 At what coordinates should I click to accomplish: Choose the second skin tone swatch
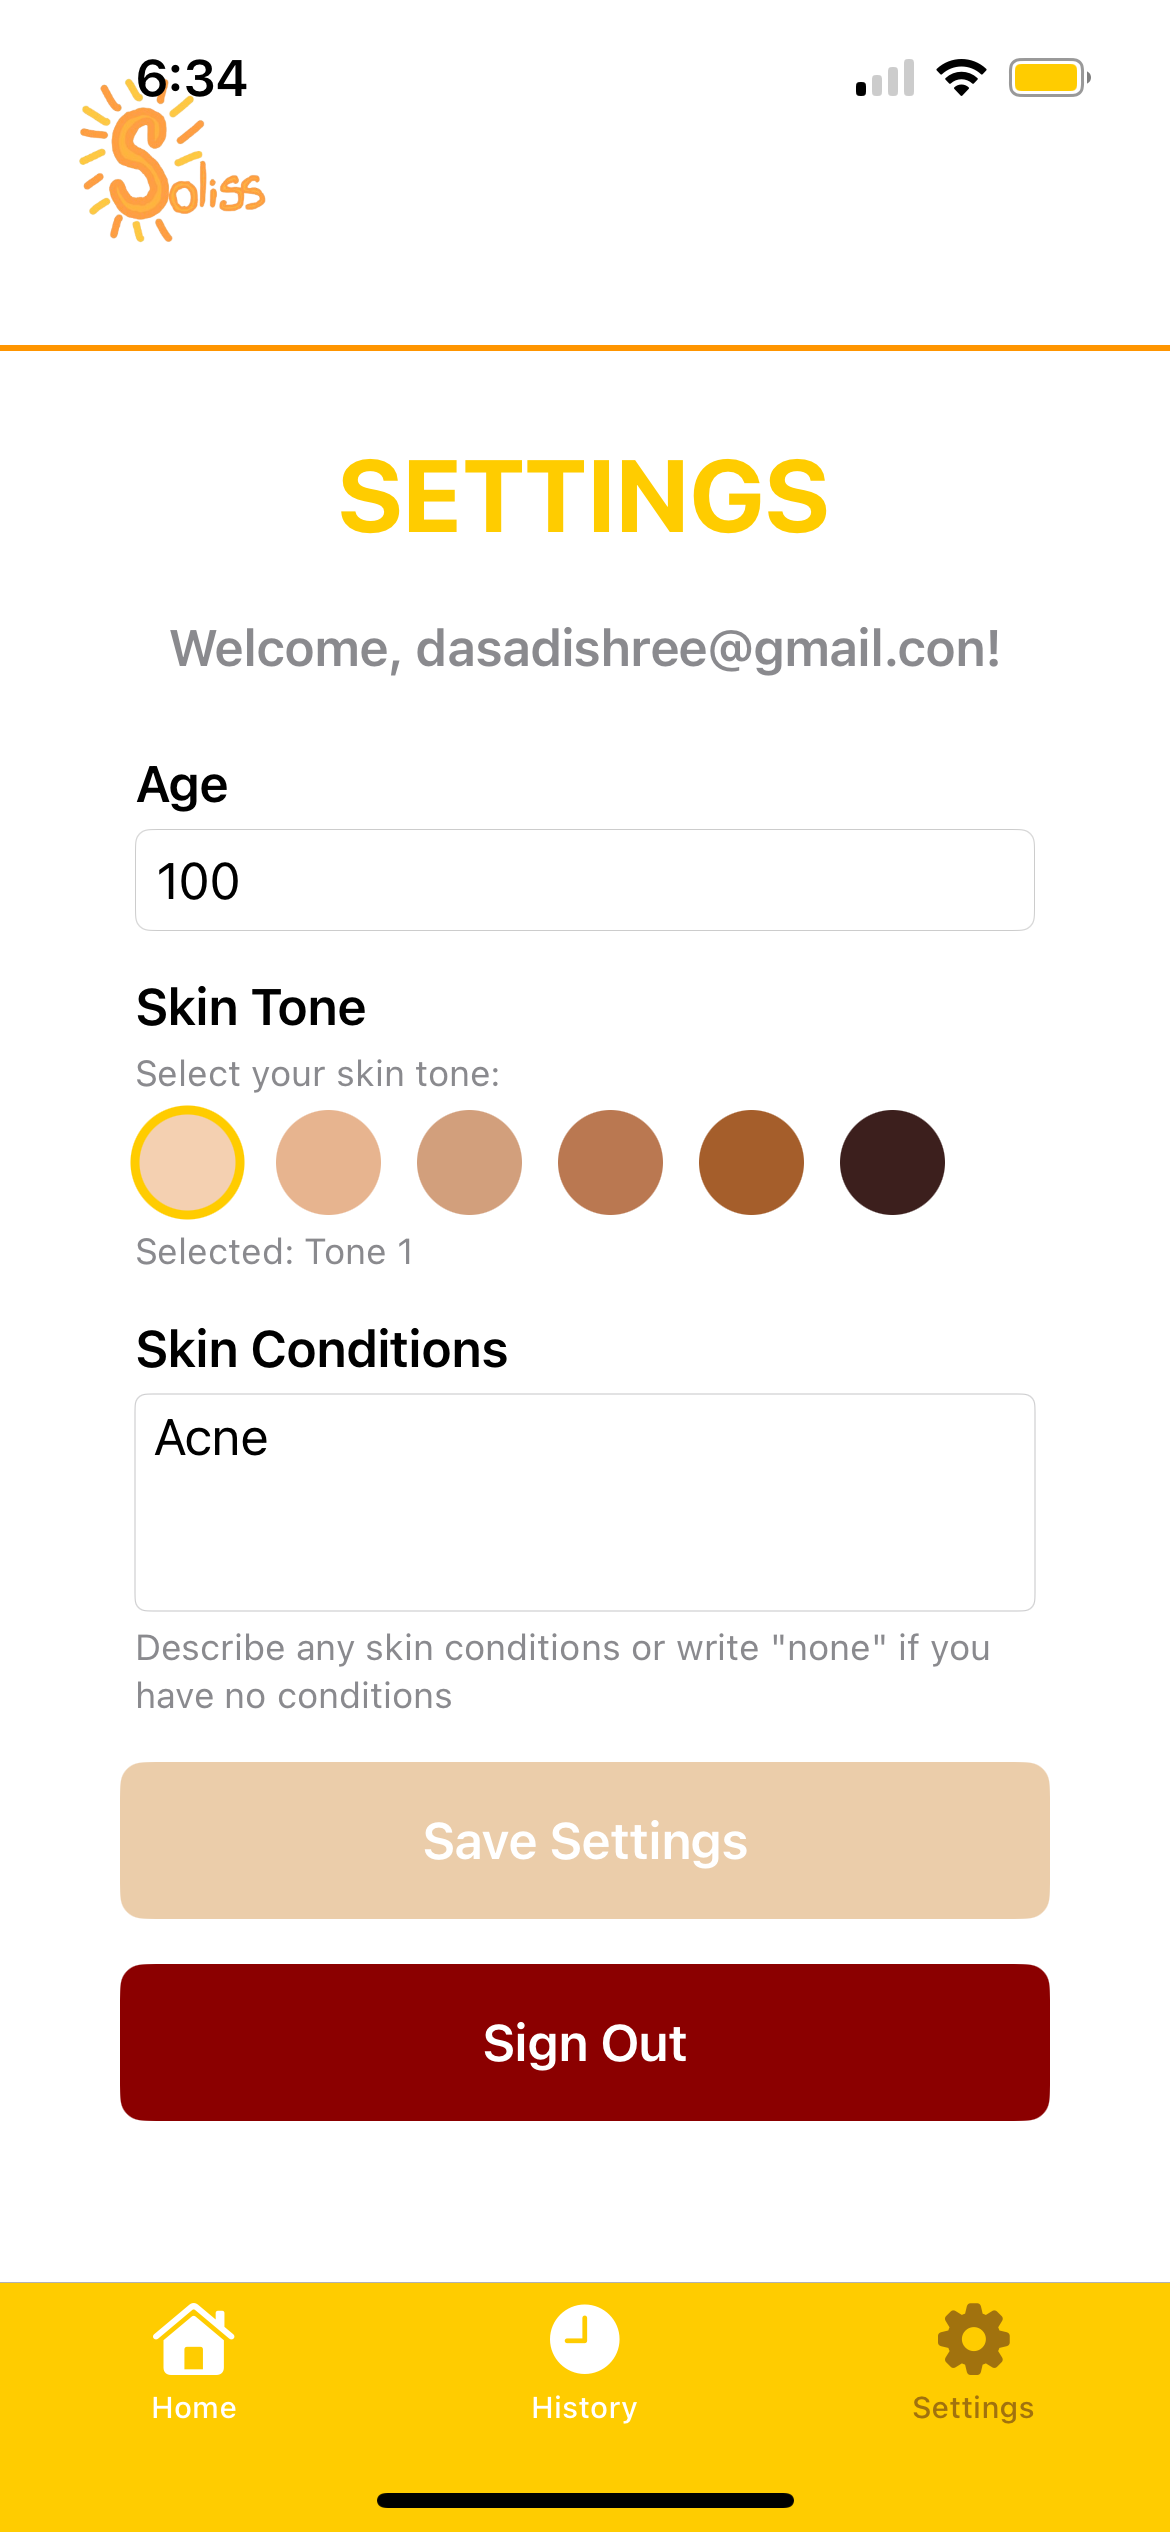[x=329, y=1162]
